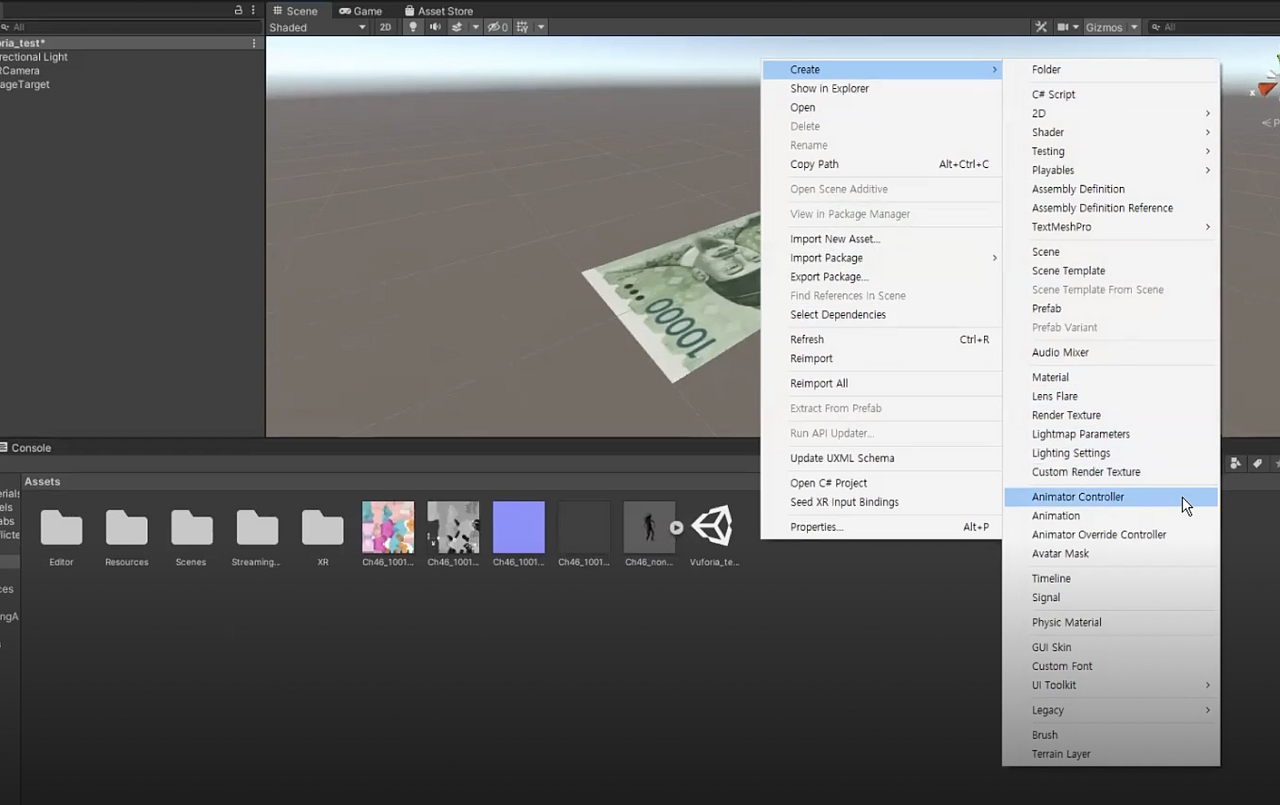Select Directional Light in Hierarchy
The image size is (1280, 805).
pos(34,57)
